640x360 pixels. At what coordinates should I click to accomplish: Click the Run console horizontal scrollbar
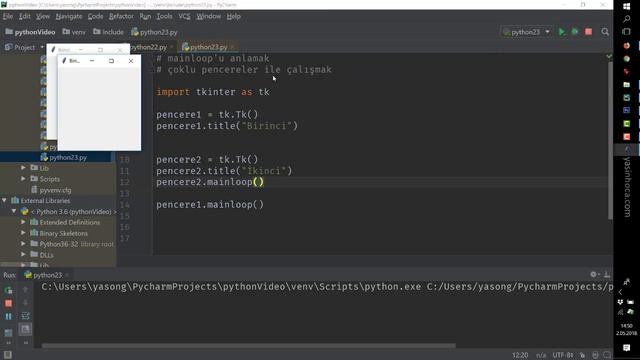coord(249,346)
